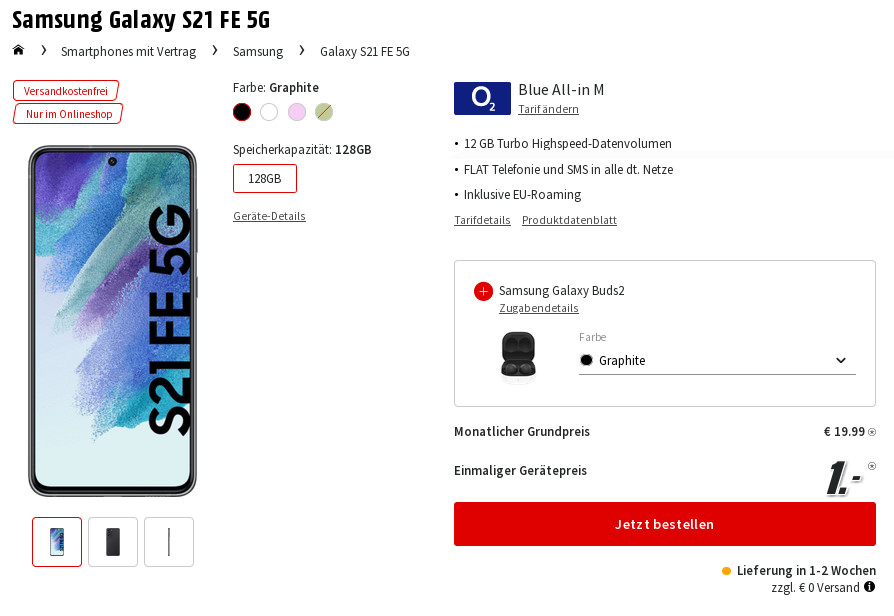Open the Tarifdetails link

coord(481,220)
